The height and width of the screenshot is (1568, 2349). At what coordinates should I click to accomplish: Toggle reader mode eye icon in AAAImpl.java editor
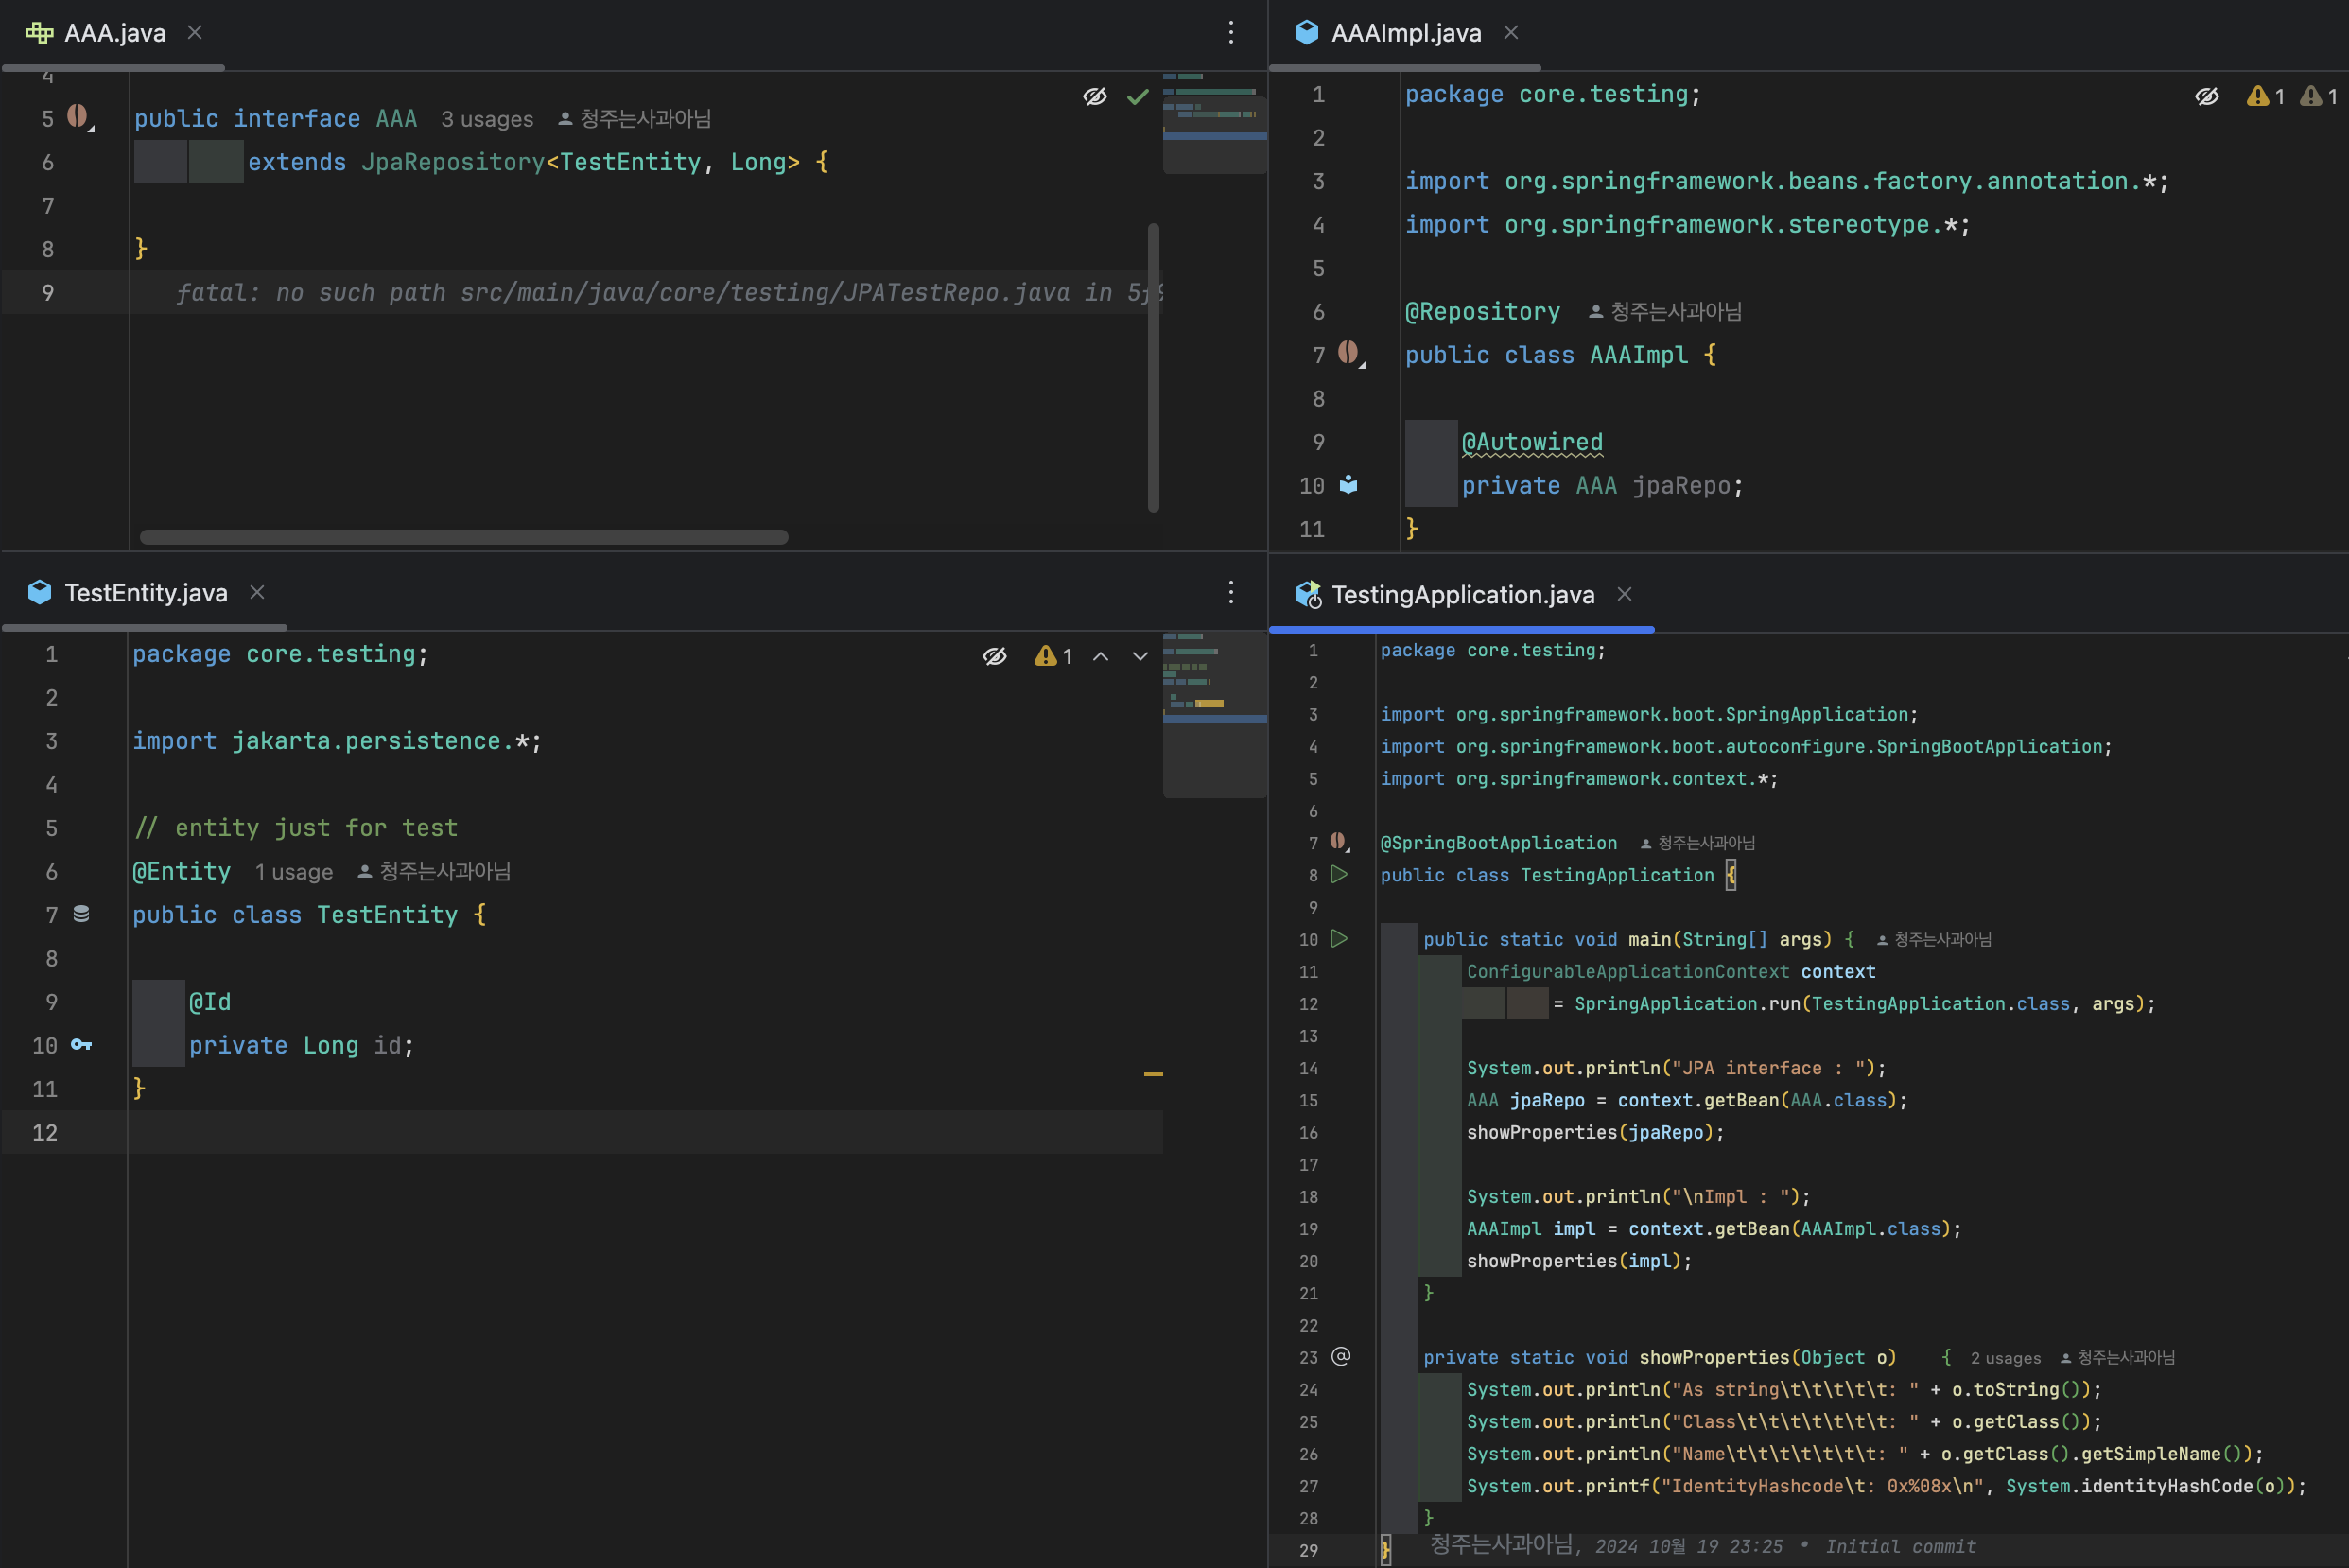pyautogui.click(x=2207, y=97)
